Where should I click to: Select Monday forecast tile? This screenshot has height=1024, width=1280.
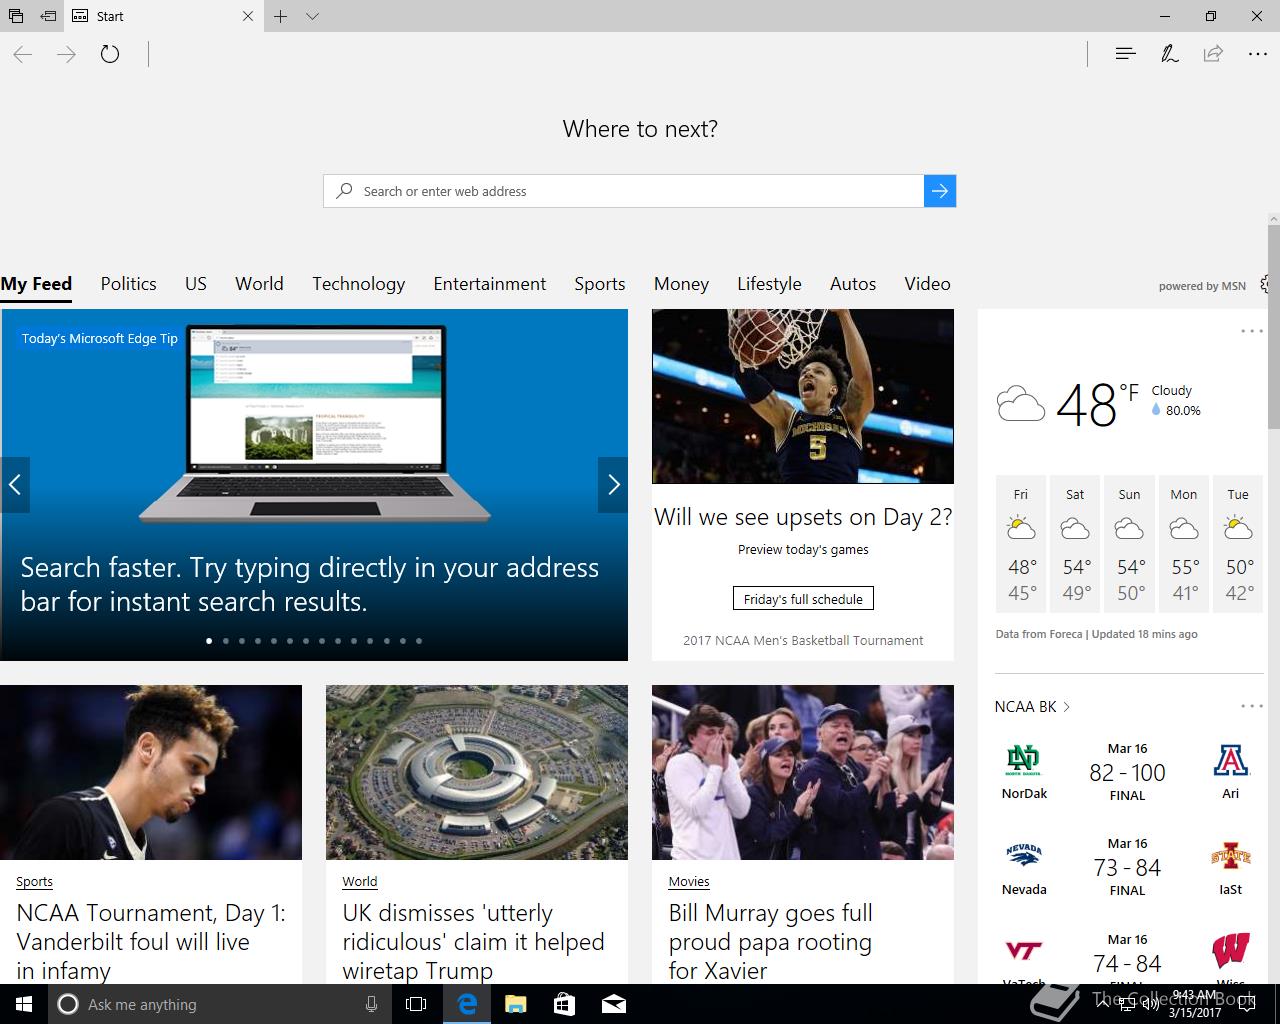pyautogui.click(x=1184, y=544)
